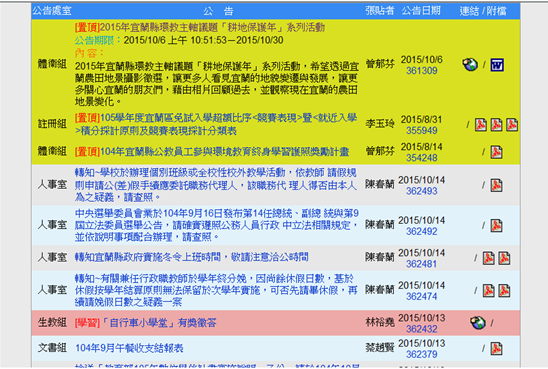Open 104年9月午餐收支結報表 link
The image size is (548, 369).
click(129, 348)
